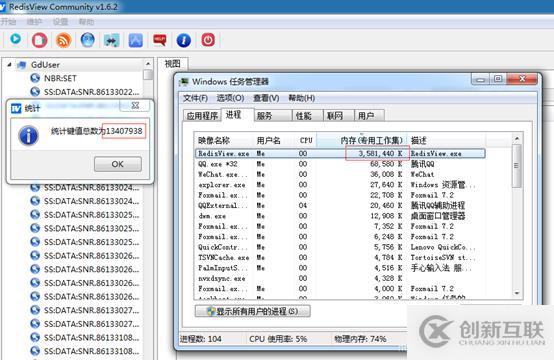
Task: Click the 腾讯QQ辅助进程 description
Action: (x=438, y=206)
